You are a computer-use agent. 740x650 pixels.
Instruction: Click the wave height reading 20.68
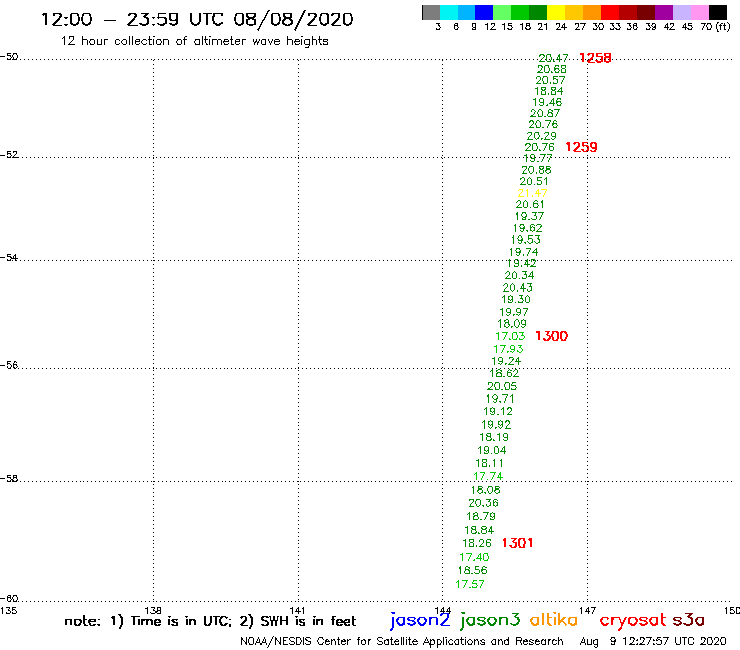(x=552, y=69)
